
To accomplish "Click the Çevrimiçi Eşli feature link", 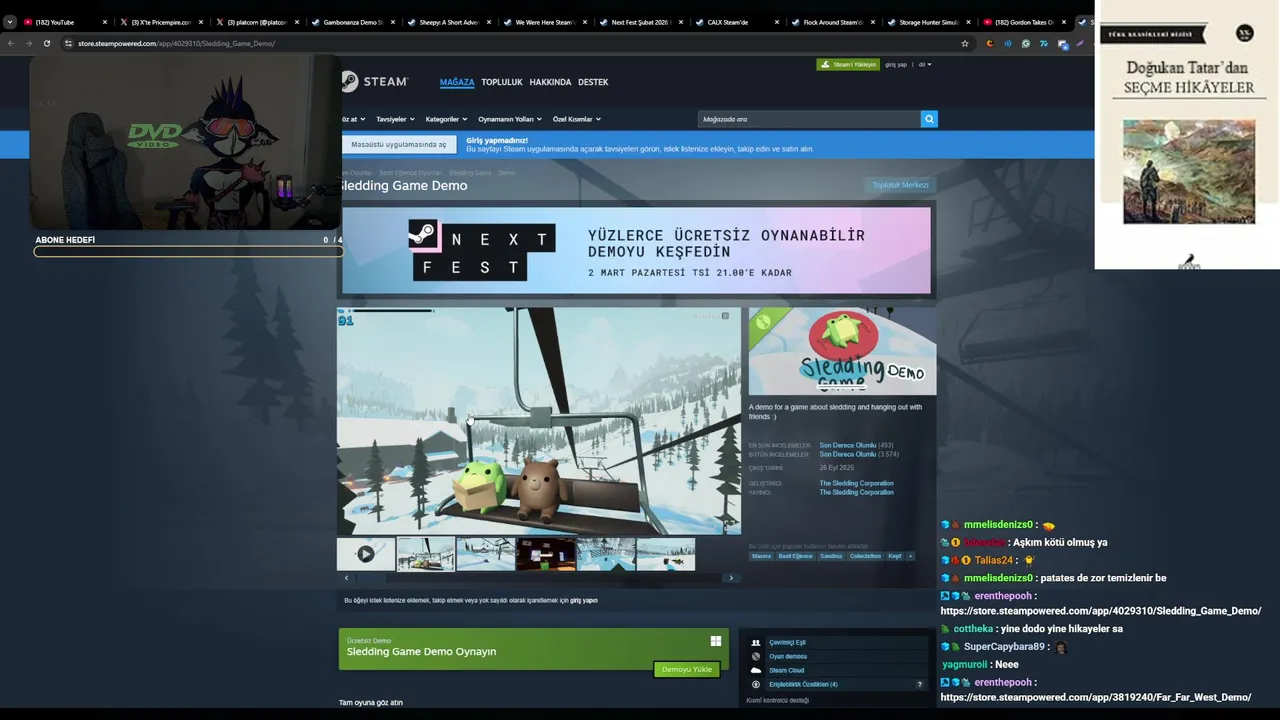I will (x=787, y=643).
